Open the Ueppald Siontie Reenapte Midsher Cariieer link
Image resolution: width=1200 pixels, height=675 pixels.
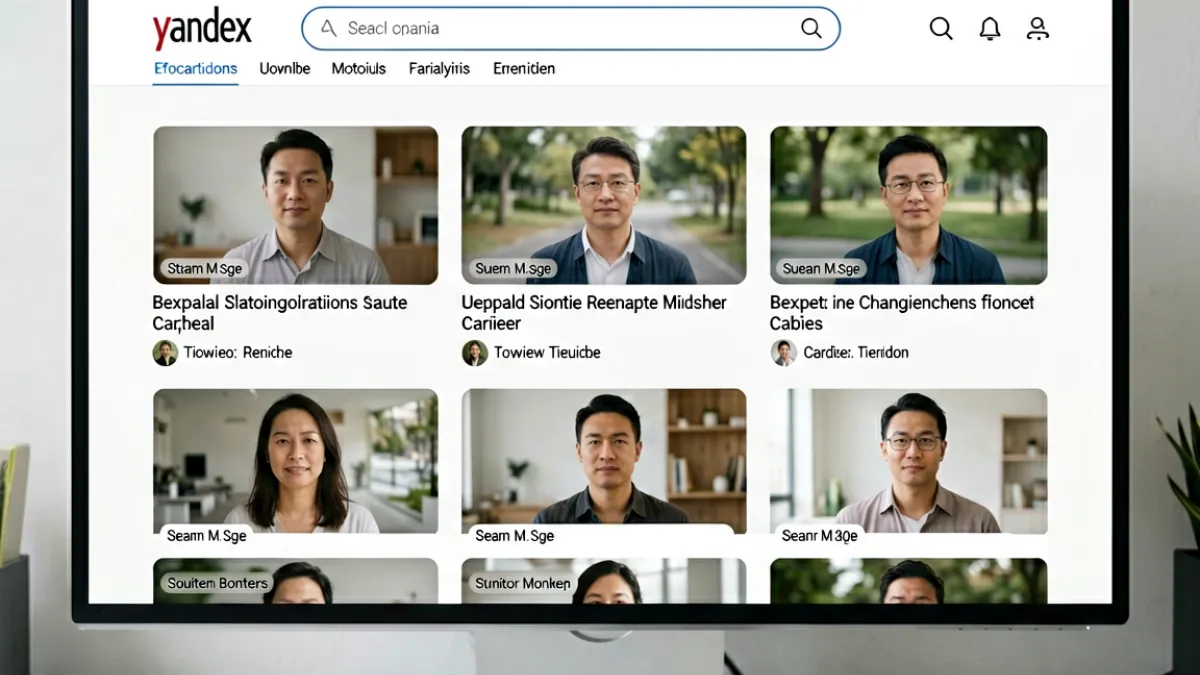click(594, 312)
